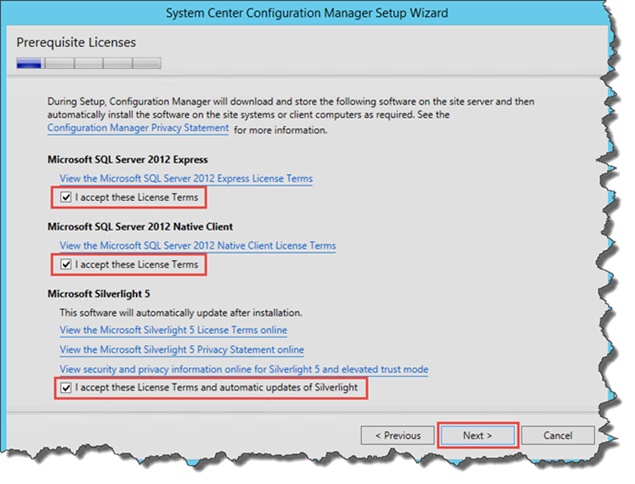Click the Microsoft SQL Server 2012 Express heading
The image size is (635, 484).
click(128, 160)
